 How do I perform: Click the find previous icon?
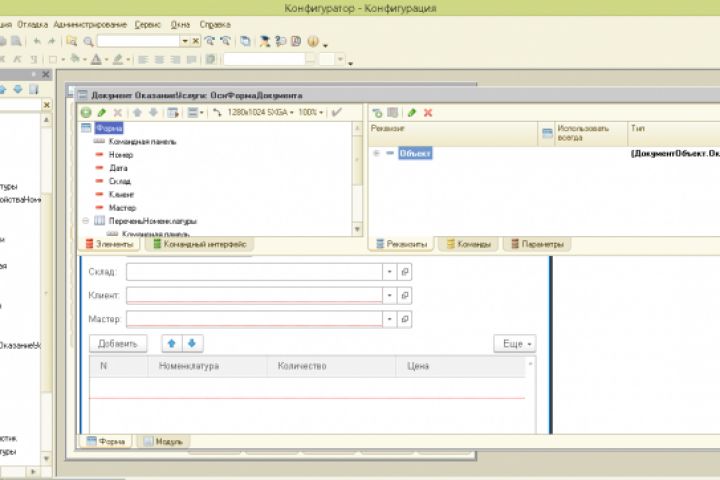coord(225,41)
